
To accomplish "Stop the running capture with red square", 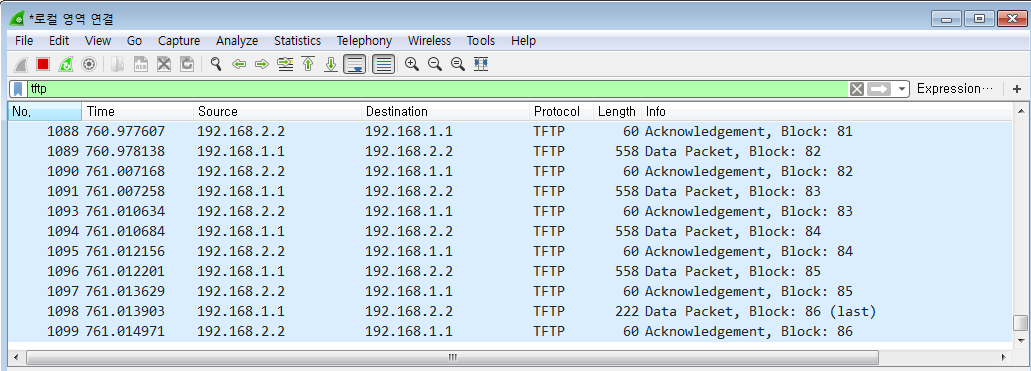I will pos(43,64).
